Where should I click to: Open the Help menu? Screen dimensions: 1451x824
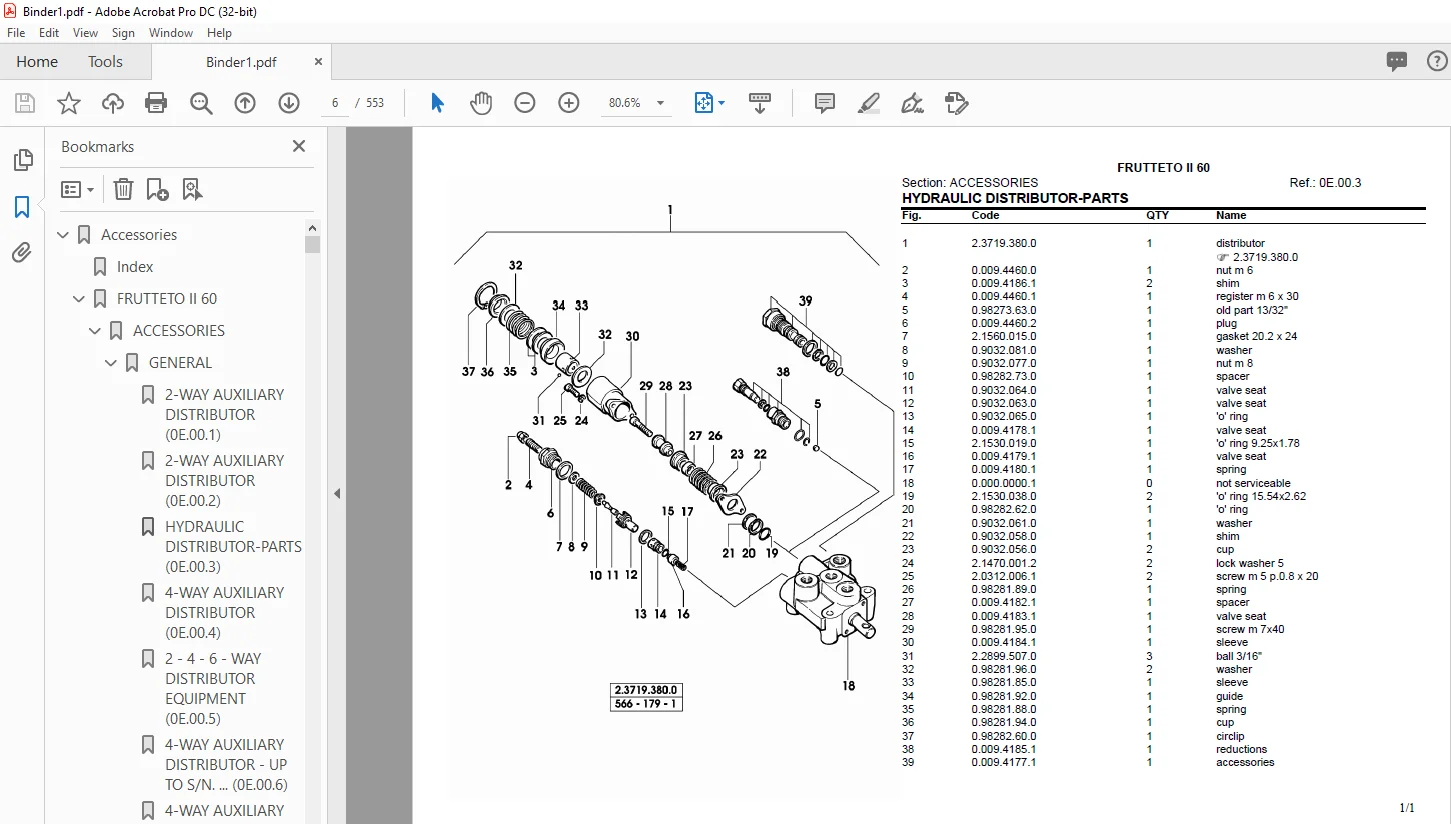(x=217, y=33)
